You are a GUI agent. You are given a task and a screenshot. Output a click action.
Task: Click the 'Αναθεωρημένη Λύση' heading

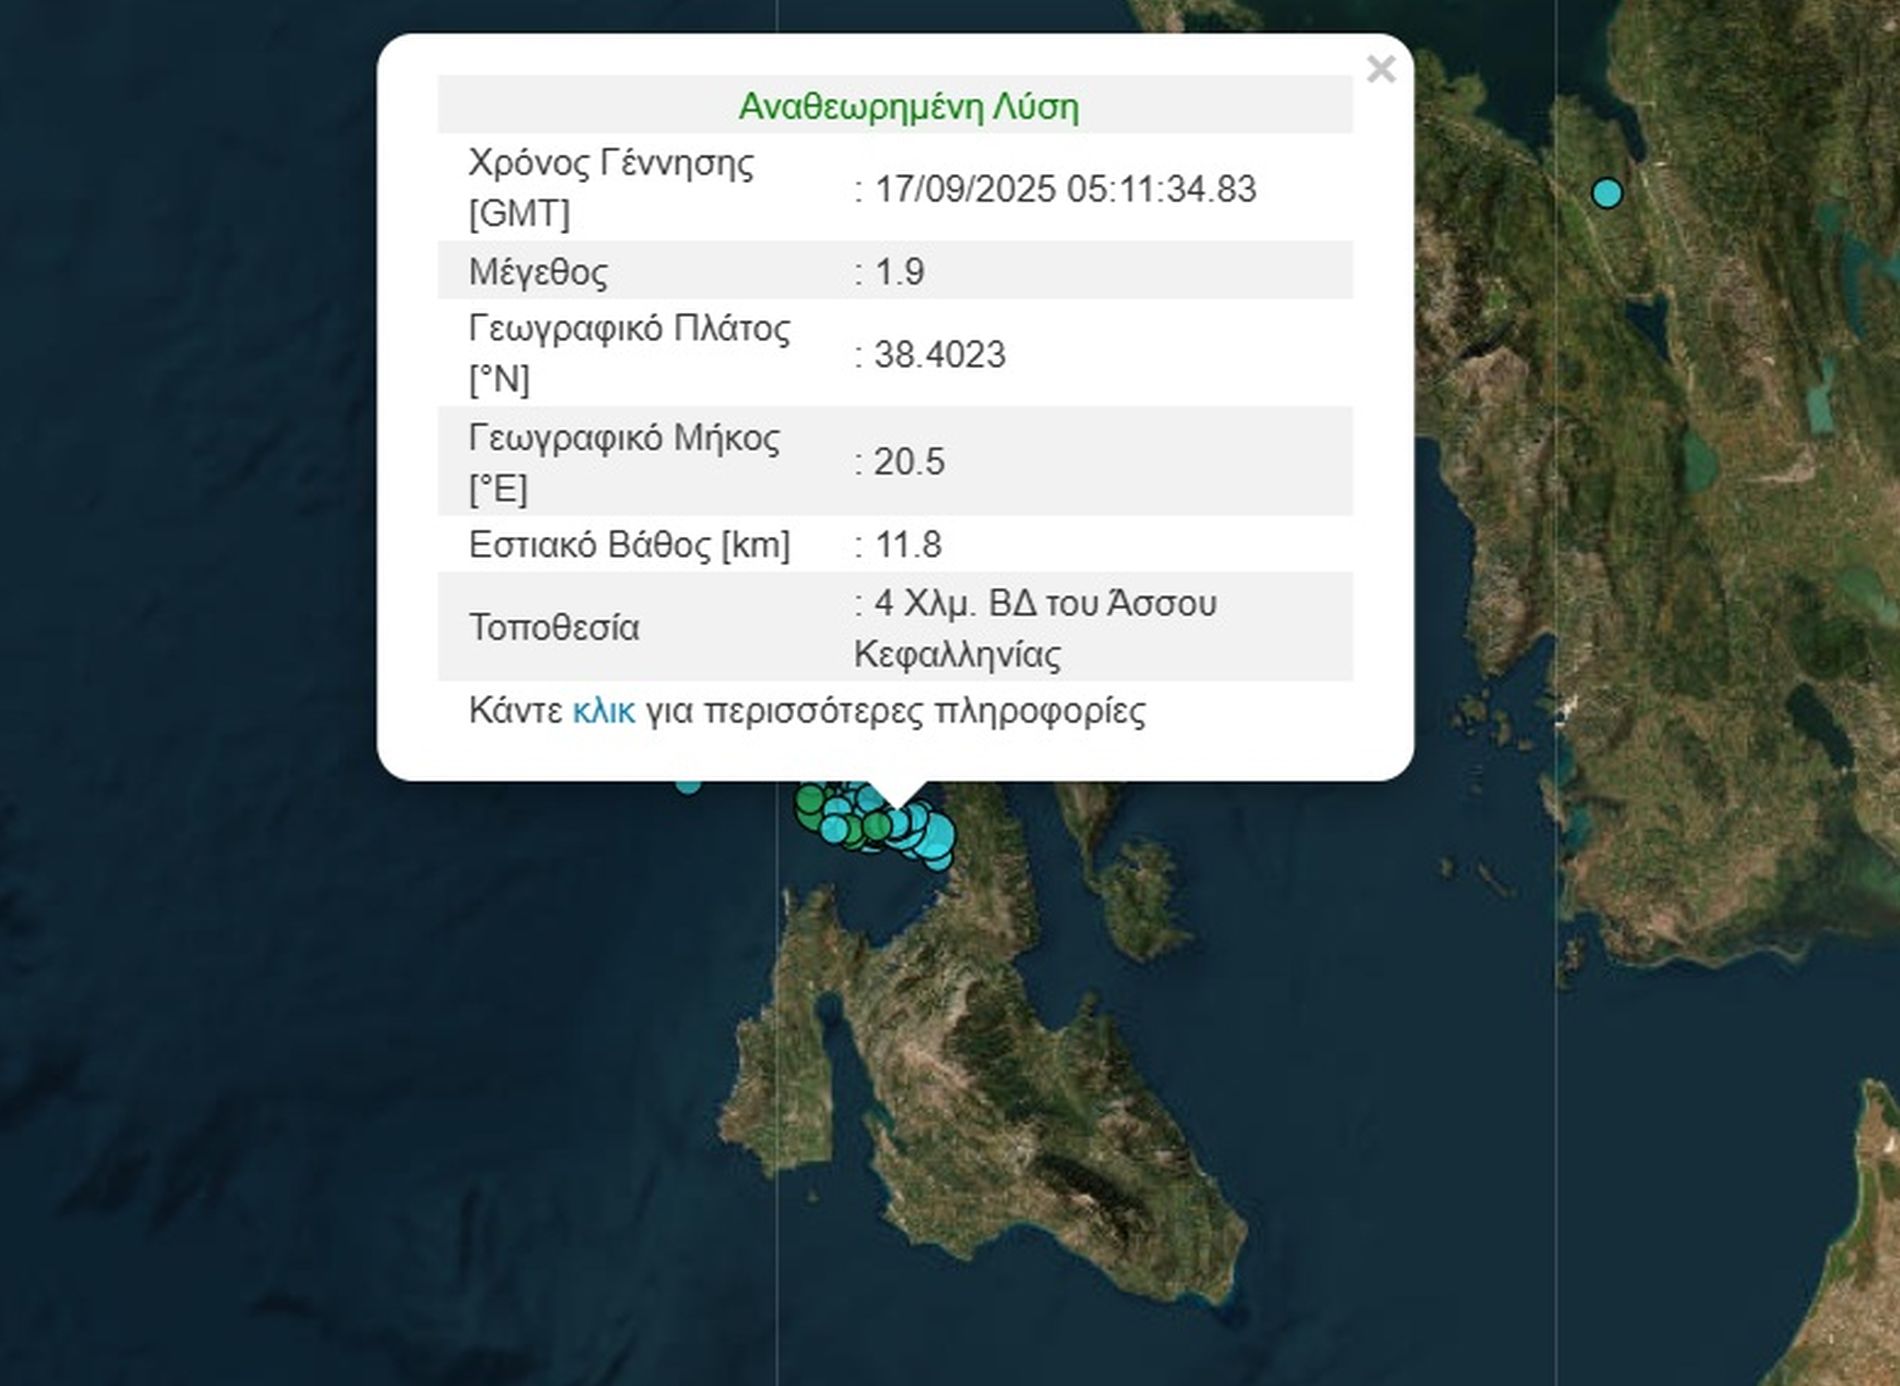click(x=909, y=106)
